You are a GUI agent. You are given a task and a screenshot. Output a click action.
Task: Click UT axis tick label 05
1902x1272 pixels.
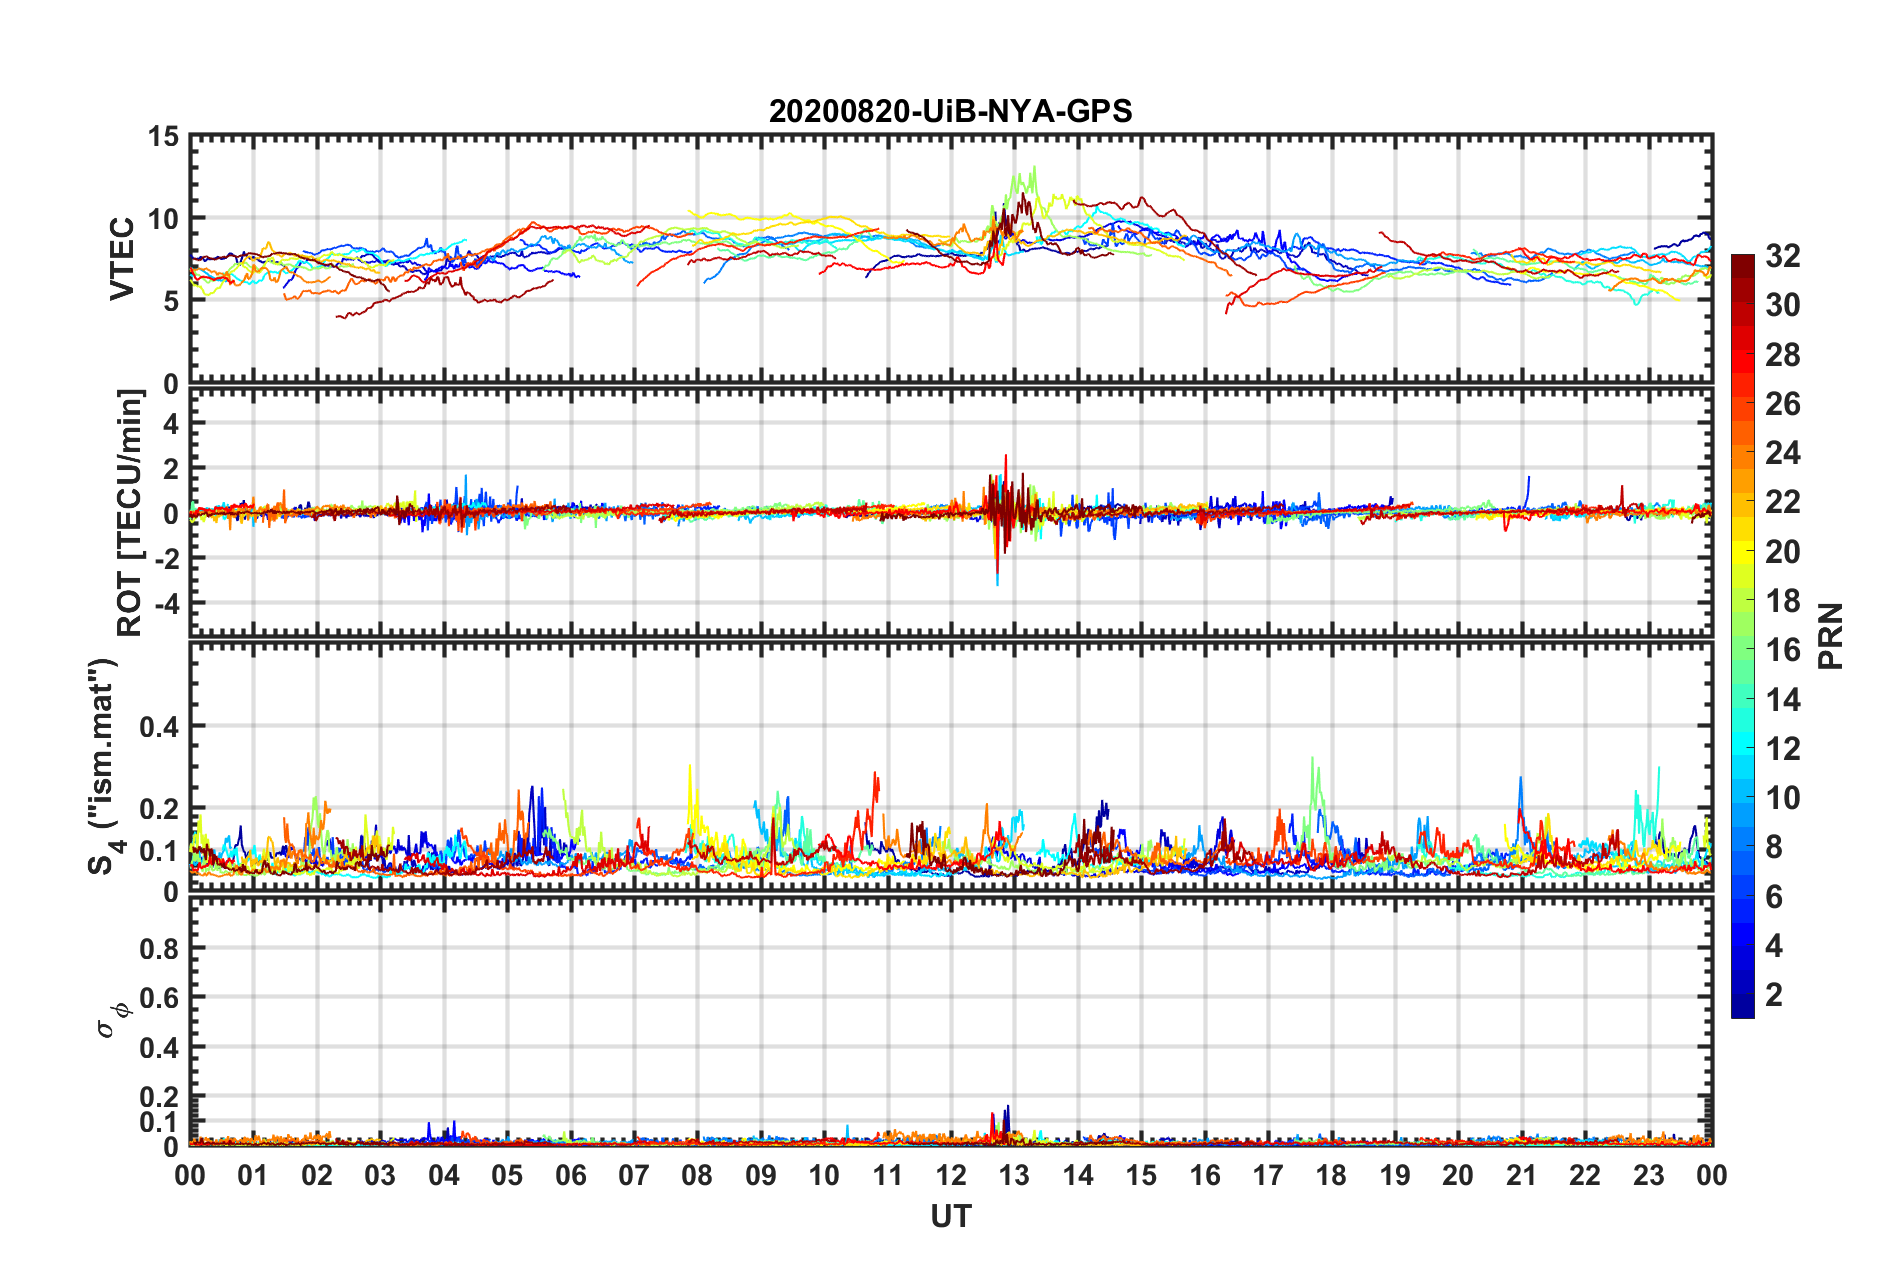pyautogui.click(x=507, y=1175)
